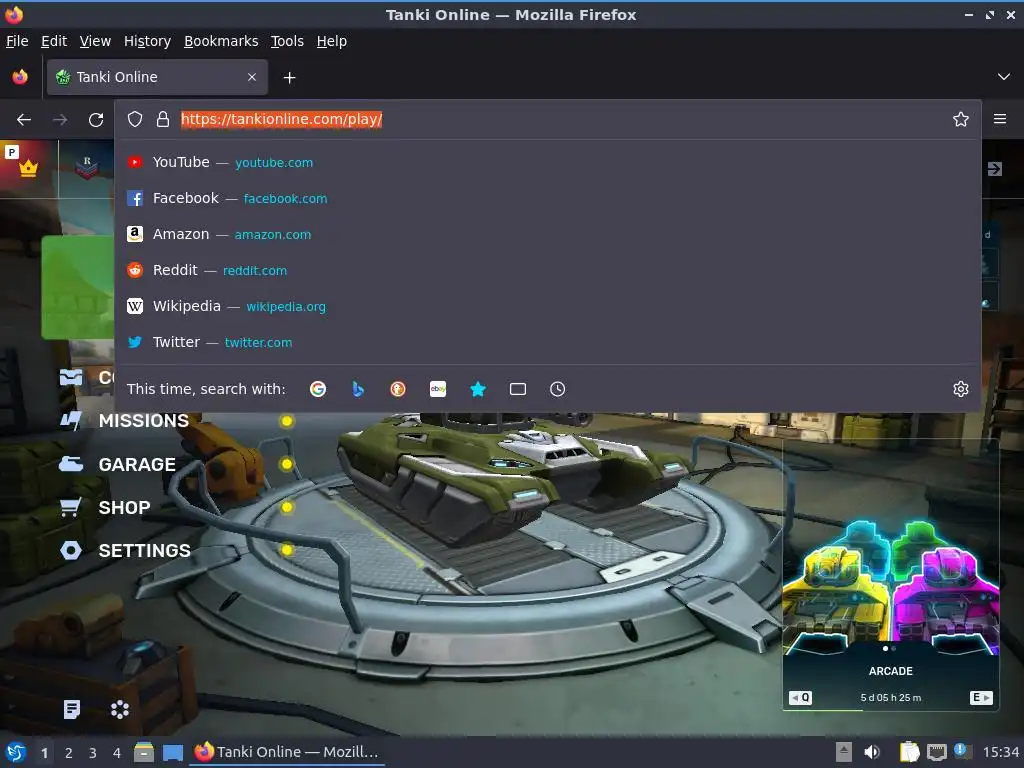Image resolution: width=1024 pixels, height=768 pixels.
Task: Open the Bookmarks menu
Action: coord(221,41)
